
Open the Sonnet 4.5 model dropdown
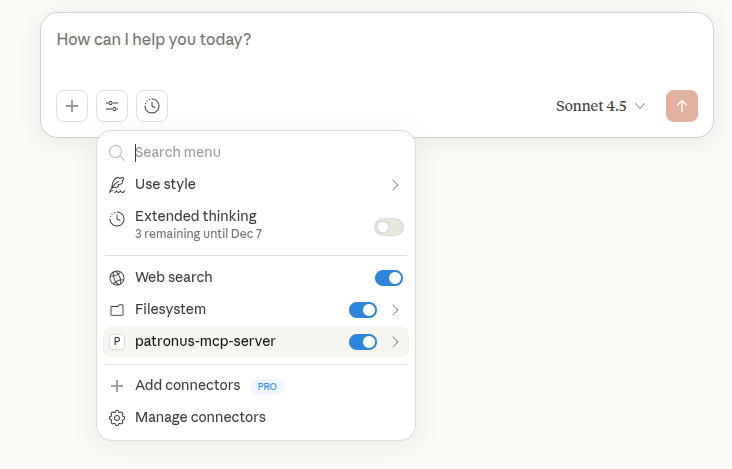pyautogui.click(x=600, y=106)
